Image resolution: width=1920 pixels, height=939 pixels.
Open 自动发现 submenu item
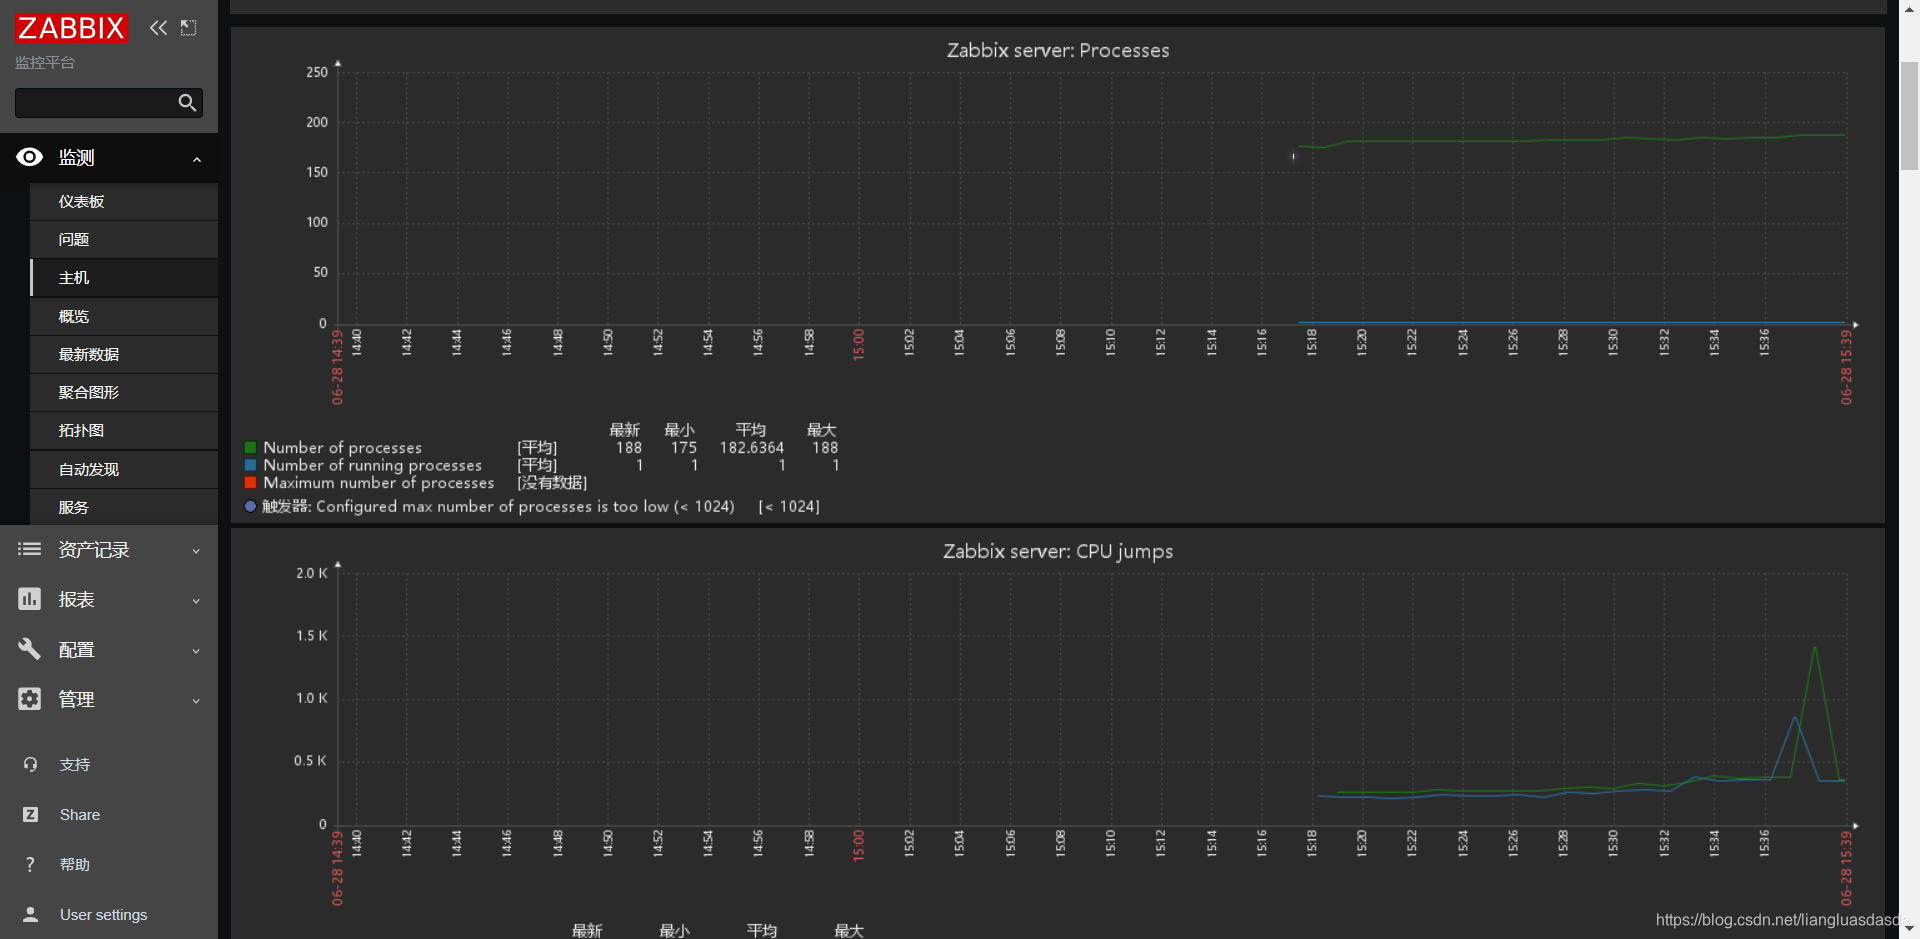[x=124, y=470]
